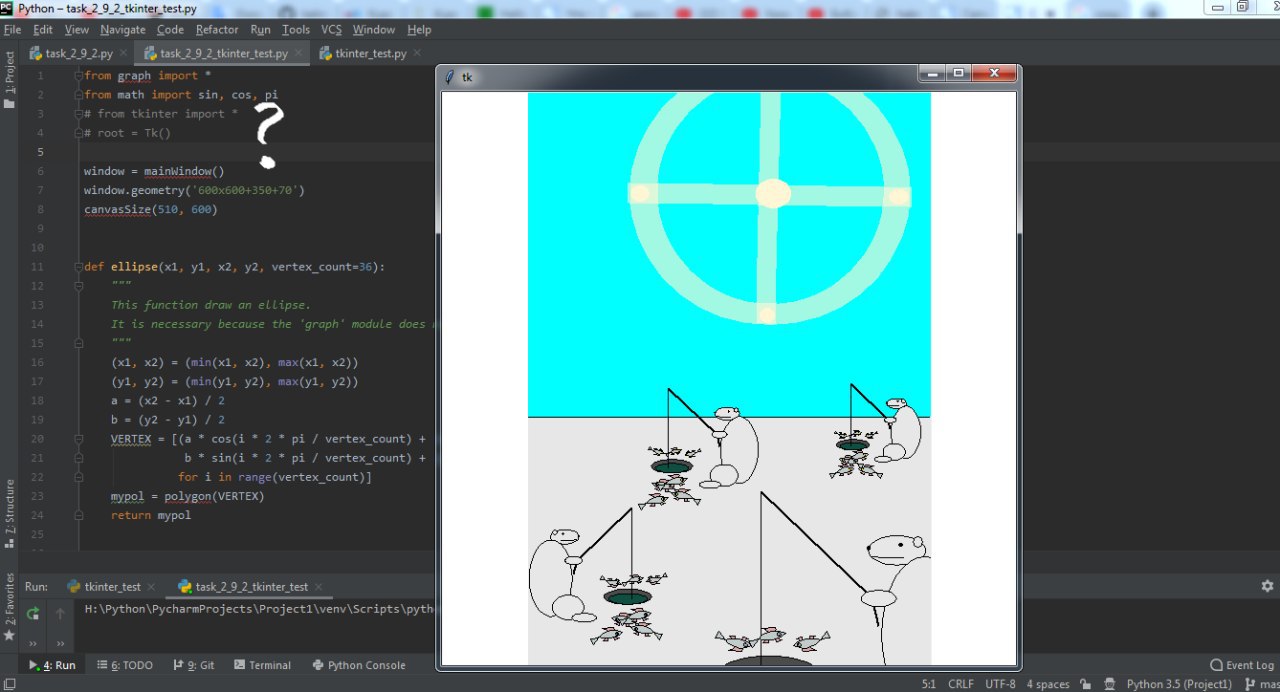Collapse fold marker at line 1 import
Viewport: 1280px width, 692px height.
79,76
